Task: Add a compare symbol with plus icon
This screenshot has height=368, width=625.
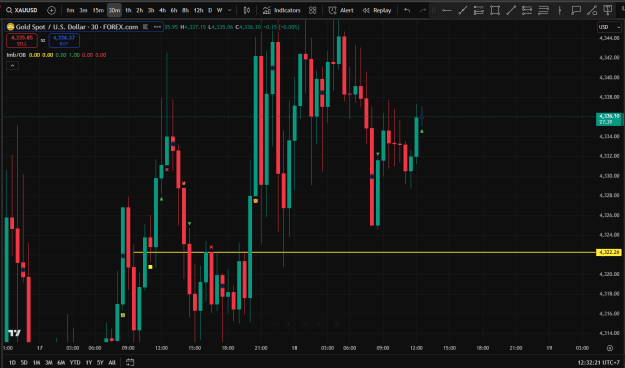Action: pos(51,10)
